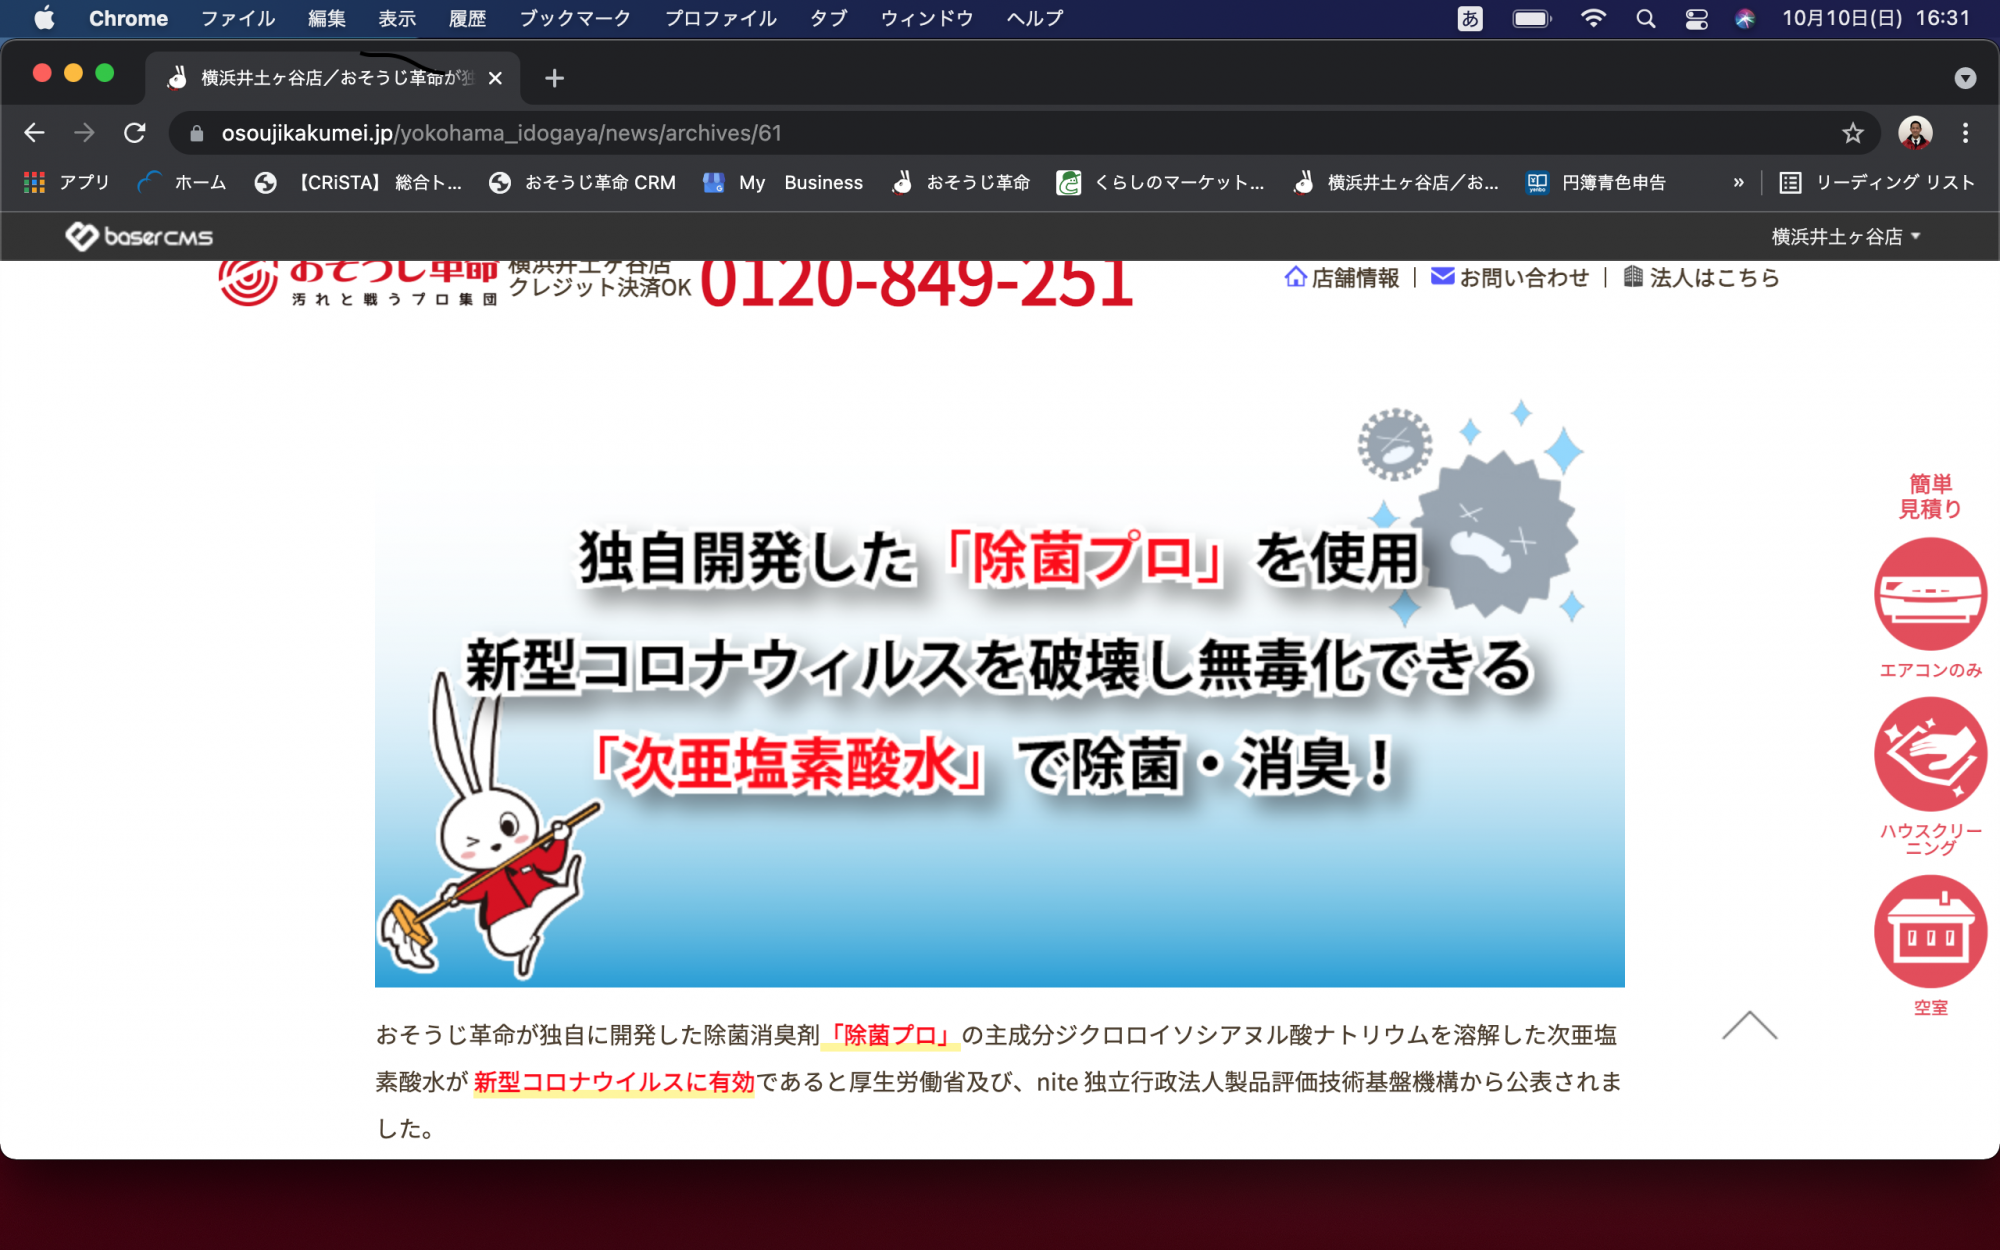Click the ハウスクリーニング cleaning icon
The height and width of the screenshot is (1250, 2000).
pos(1929,754)
